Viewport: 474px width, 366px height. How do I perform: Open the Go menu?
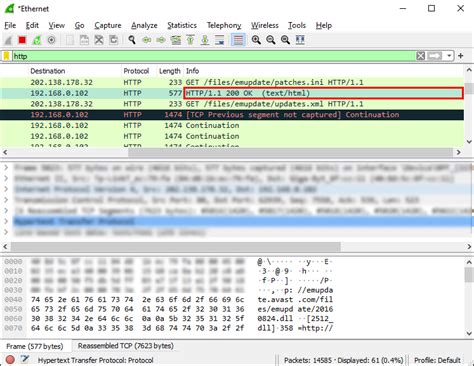[x=79, y=26]
